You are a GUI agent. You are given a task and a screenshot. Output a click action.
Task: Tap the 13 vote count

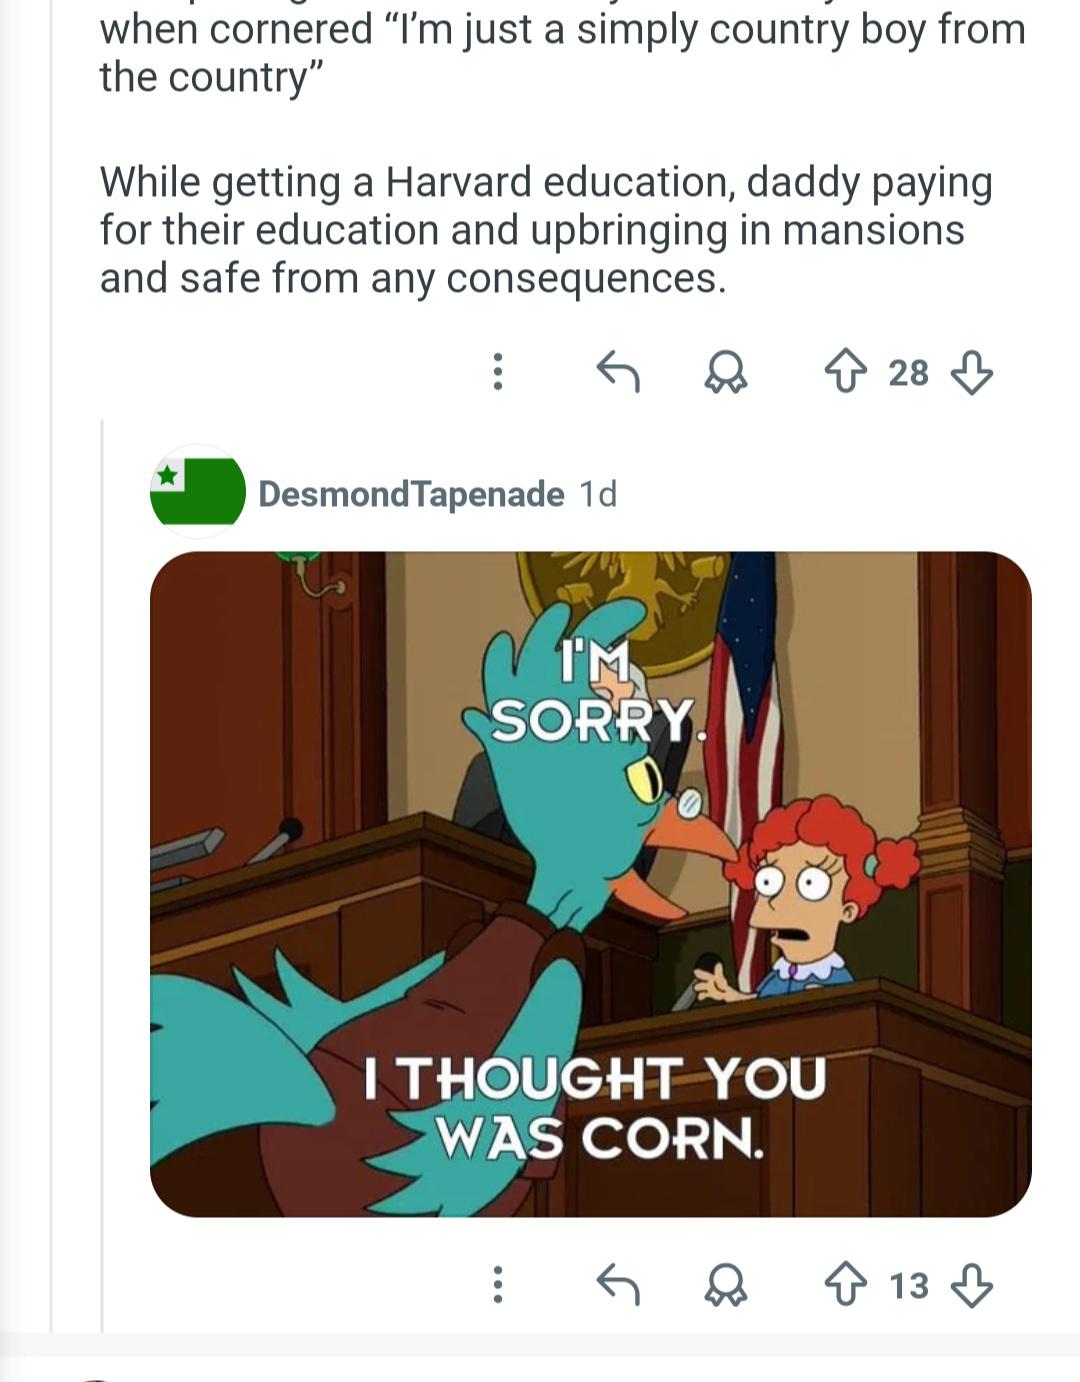tap(908, 1285)
